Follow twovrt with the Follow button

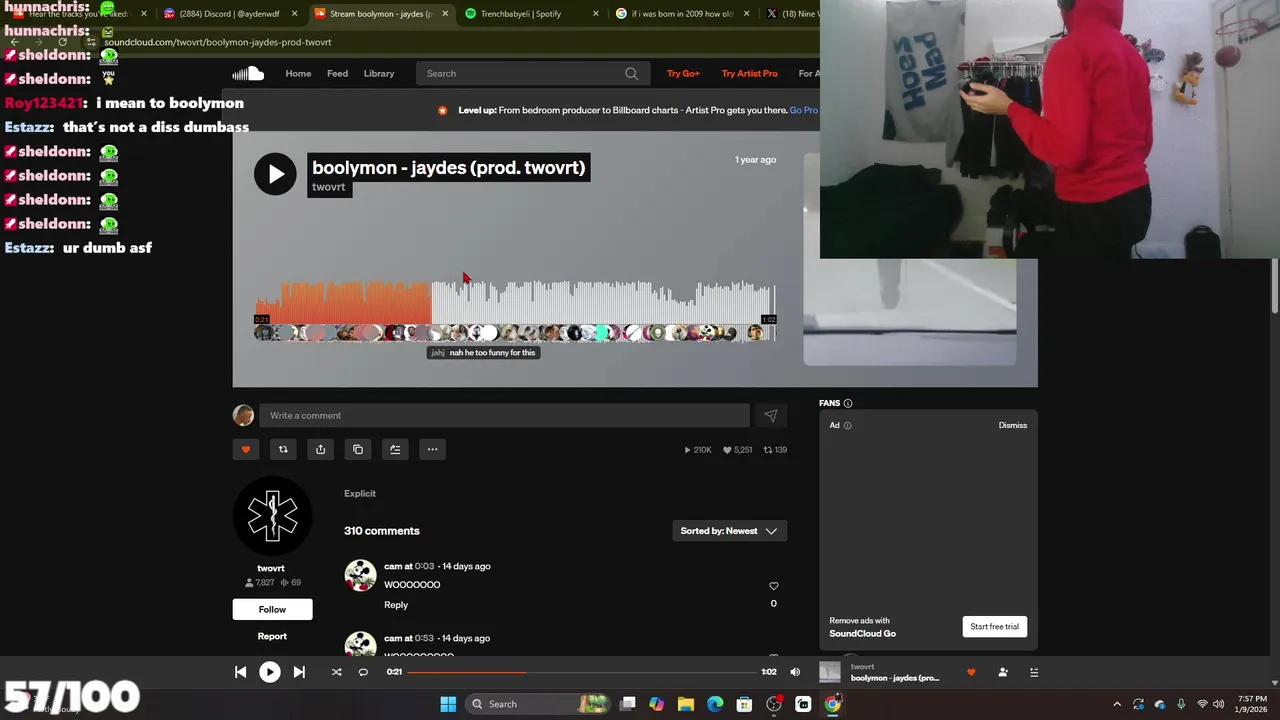point(272,609)
